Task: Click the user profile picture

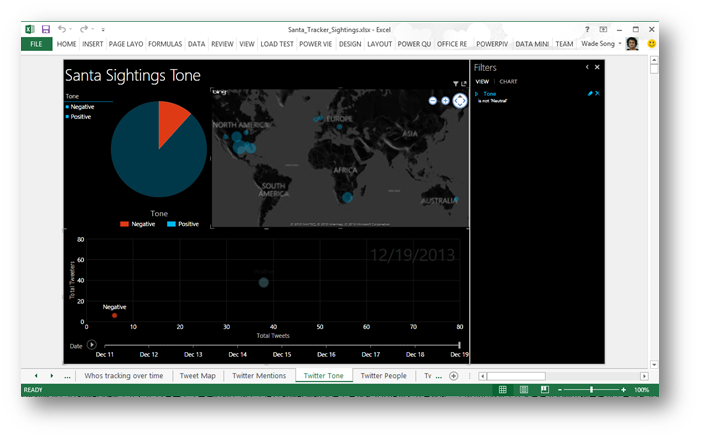Action: tap(632, 44)
